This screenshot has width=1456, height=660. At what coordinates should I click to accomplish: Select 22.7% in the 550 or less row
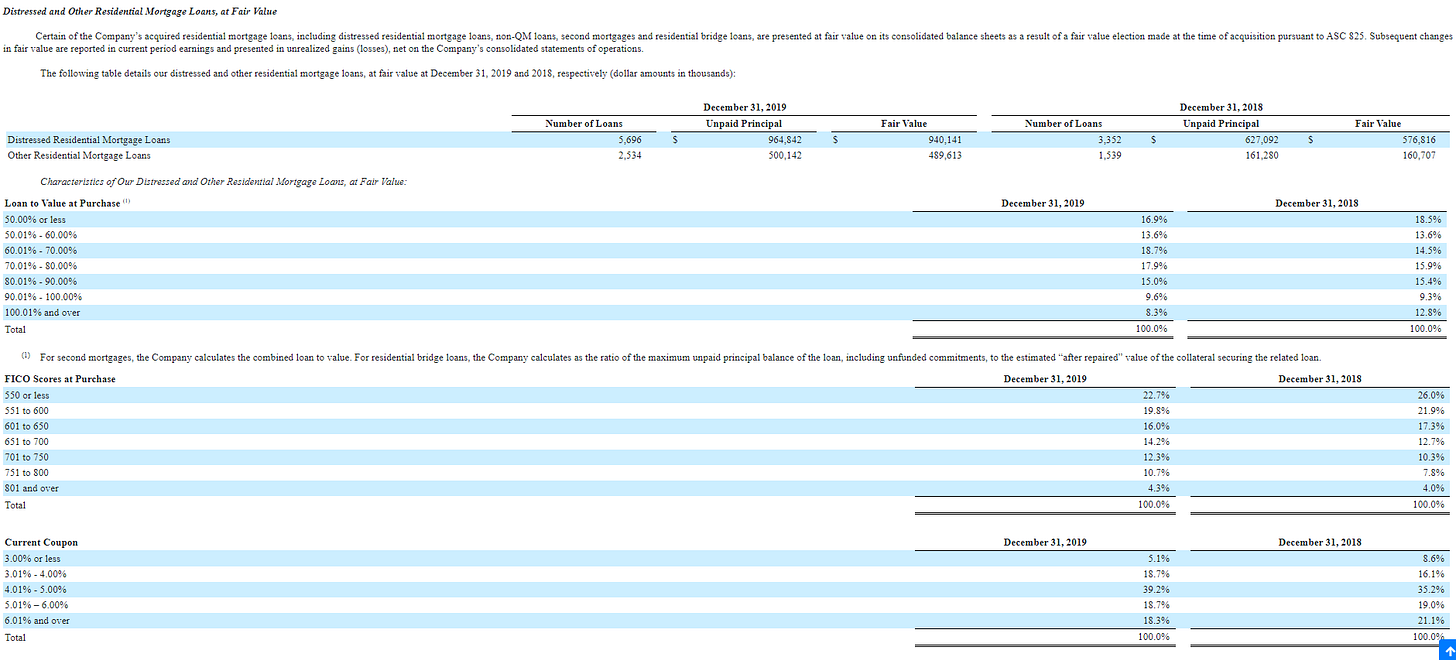tap(1156, 395)
